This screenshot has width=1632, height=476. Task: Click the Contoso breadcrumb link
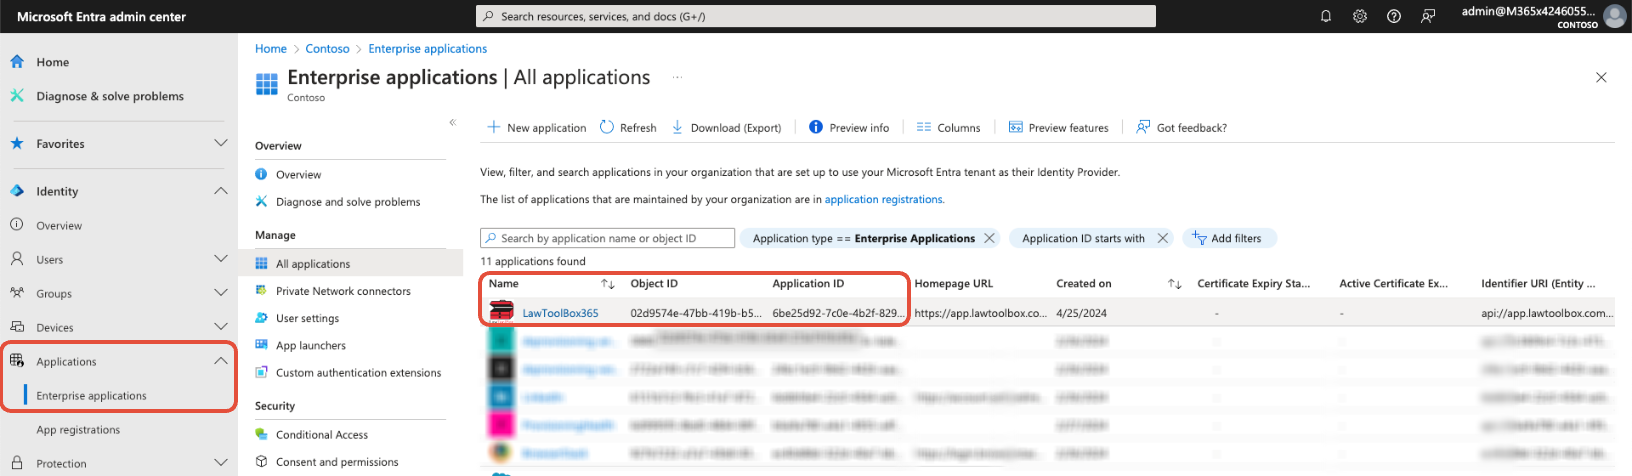coord(327,48)
